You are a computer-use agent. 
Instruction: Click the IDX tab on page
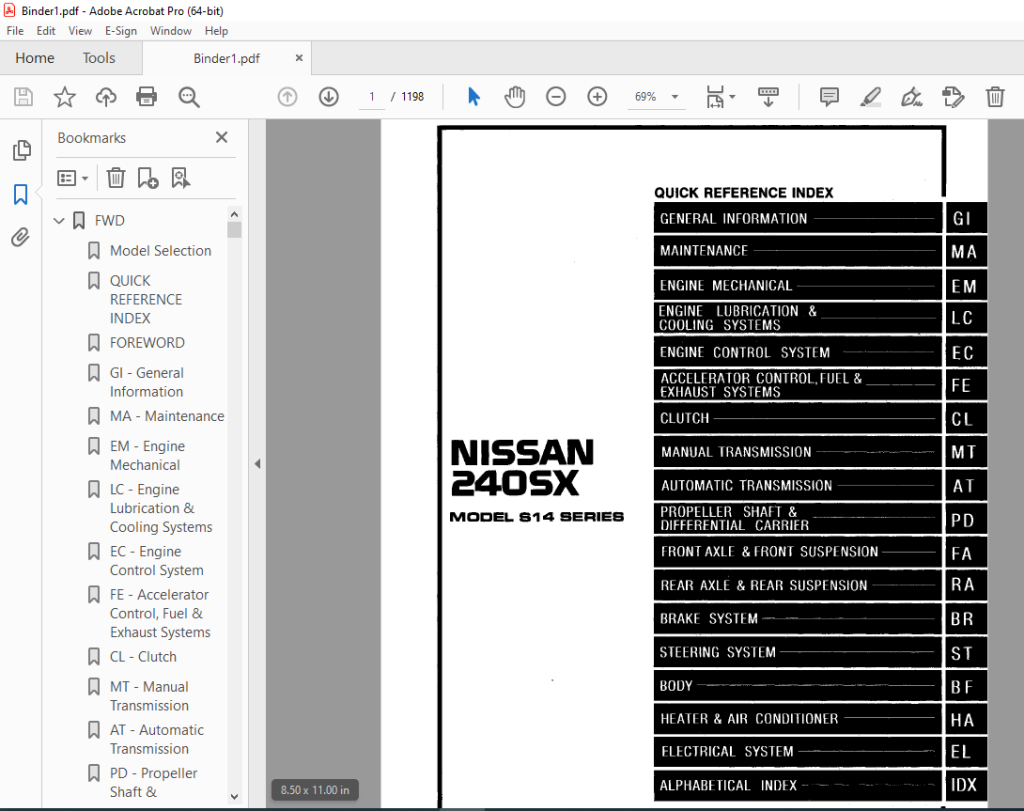(965, 785)
